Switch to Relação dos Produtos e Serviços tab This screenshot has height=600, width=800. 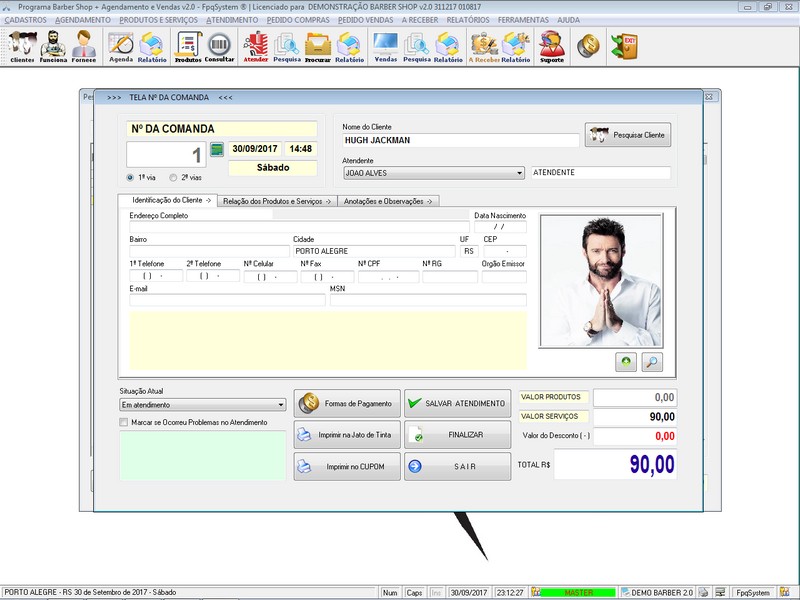click(x=277, y=201)
